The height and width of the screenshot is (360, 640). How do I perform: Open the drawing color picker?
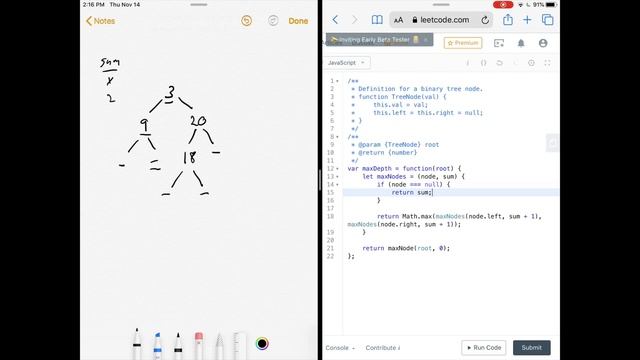pyautogui.click(x=262, y=344)
